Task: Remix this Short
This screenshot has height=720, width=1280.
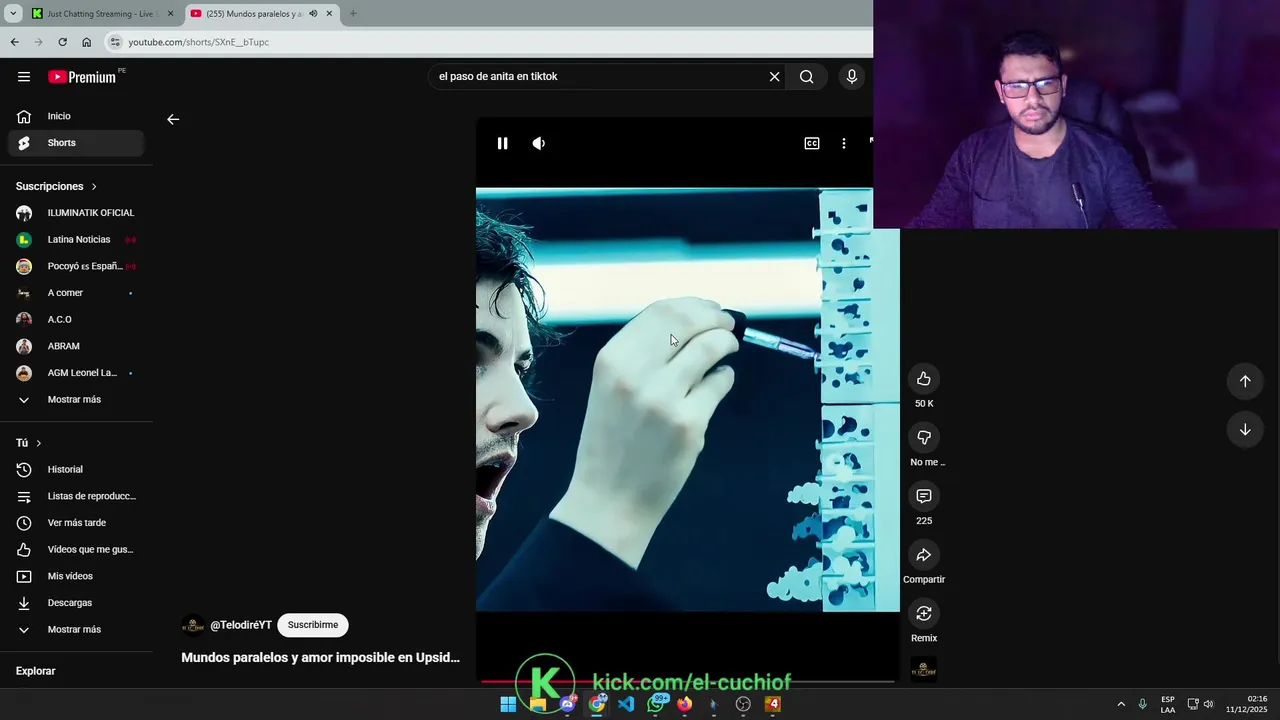Action: 924,613
